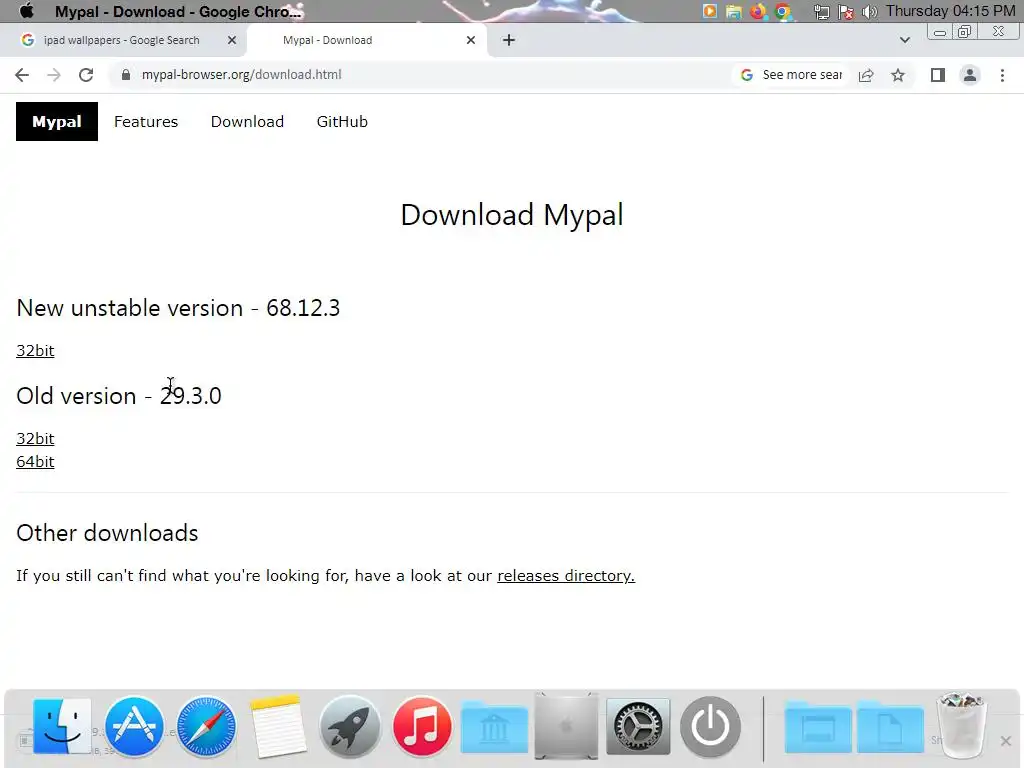Viewport: 1024px width, 768px height.
Task: Open System Preferences gear in dock
Action: point(638,726)
